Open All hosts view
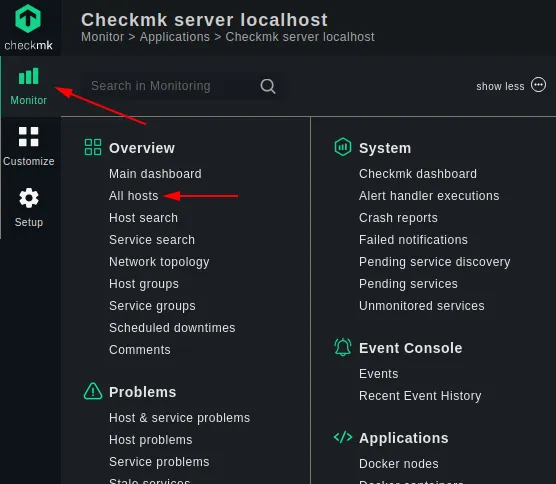 click(x=134, y=196)
